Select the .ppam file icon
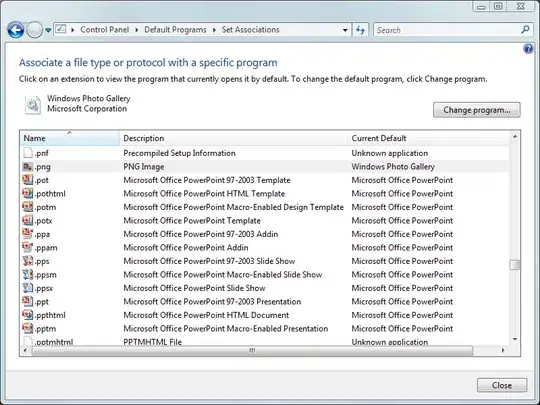The image size is (540, 405). (28, 247)
